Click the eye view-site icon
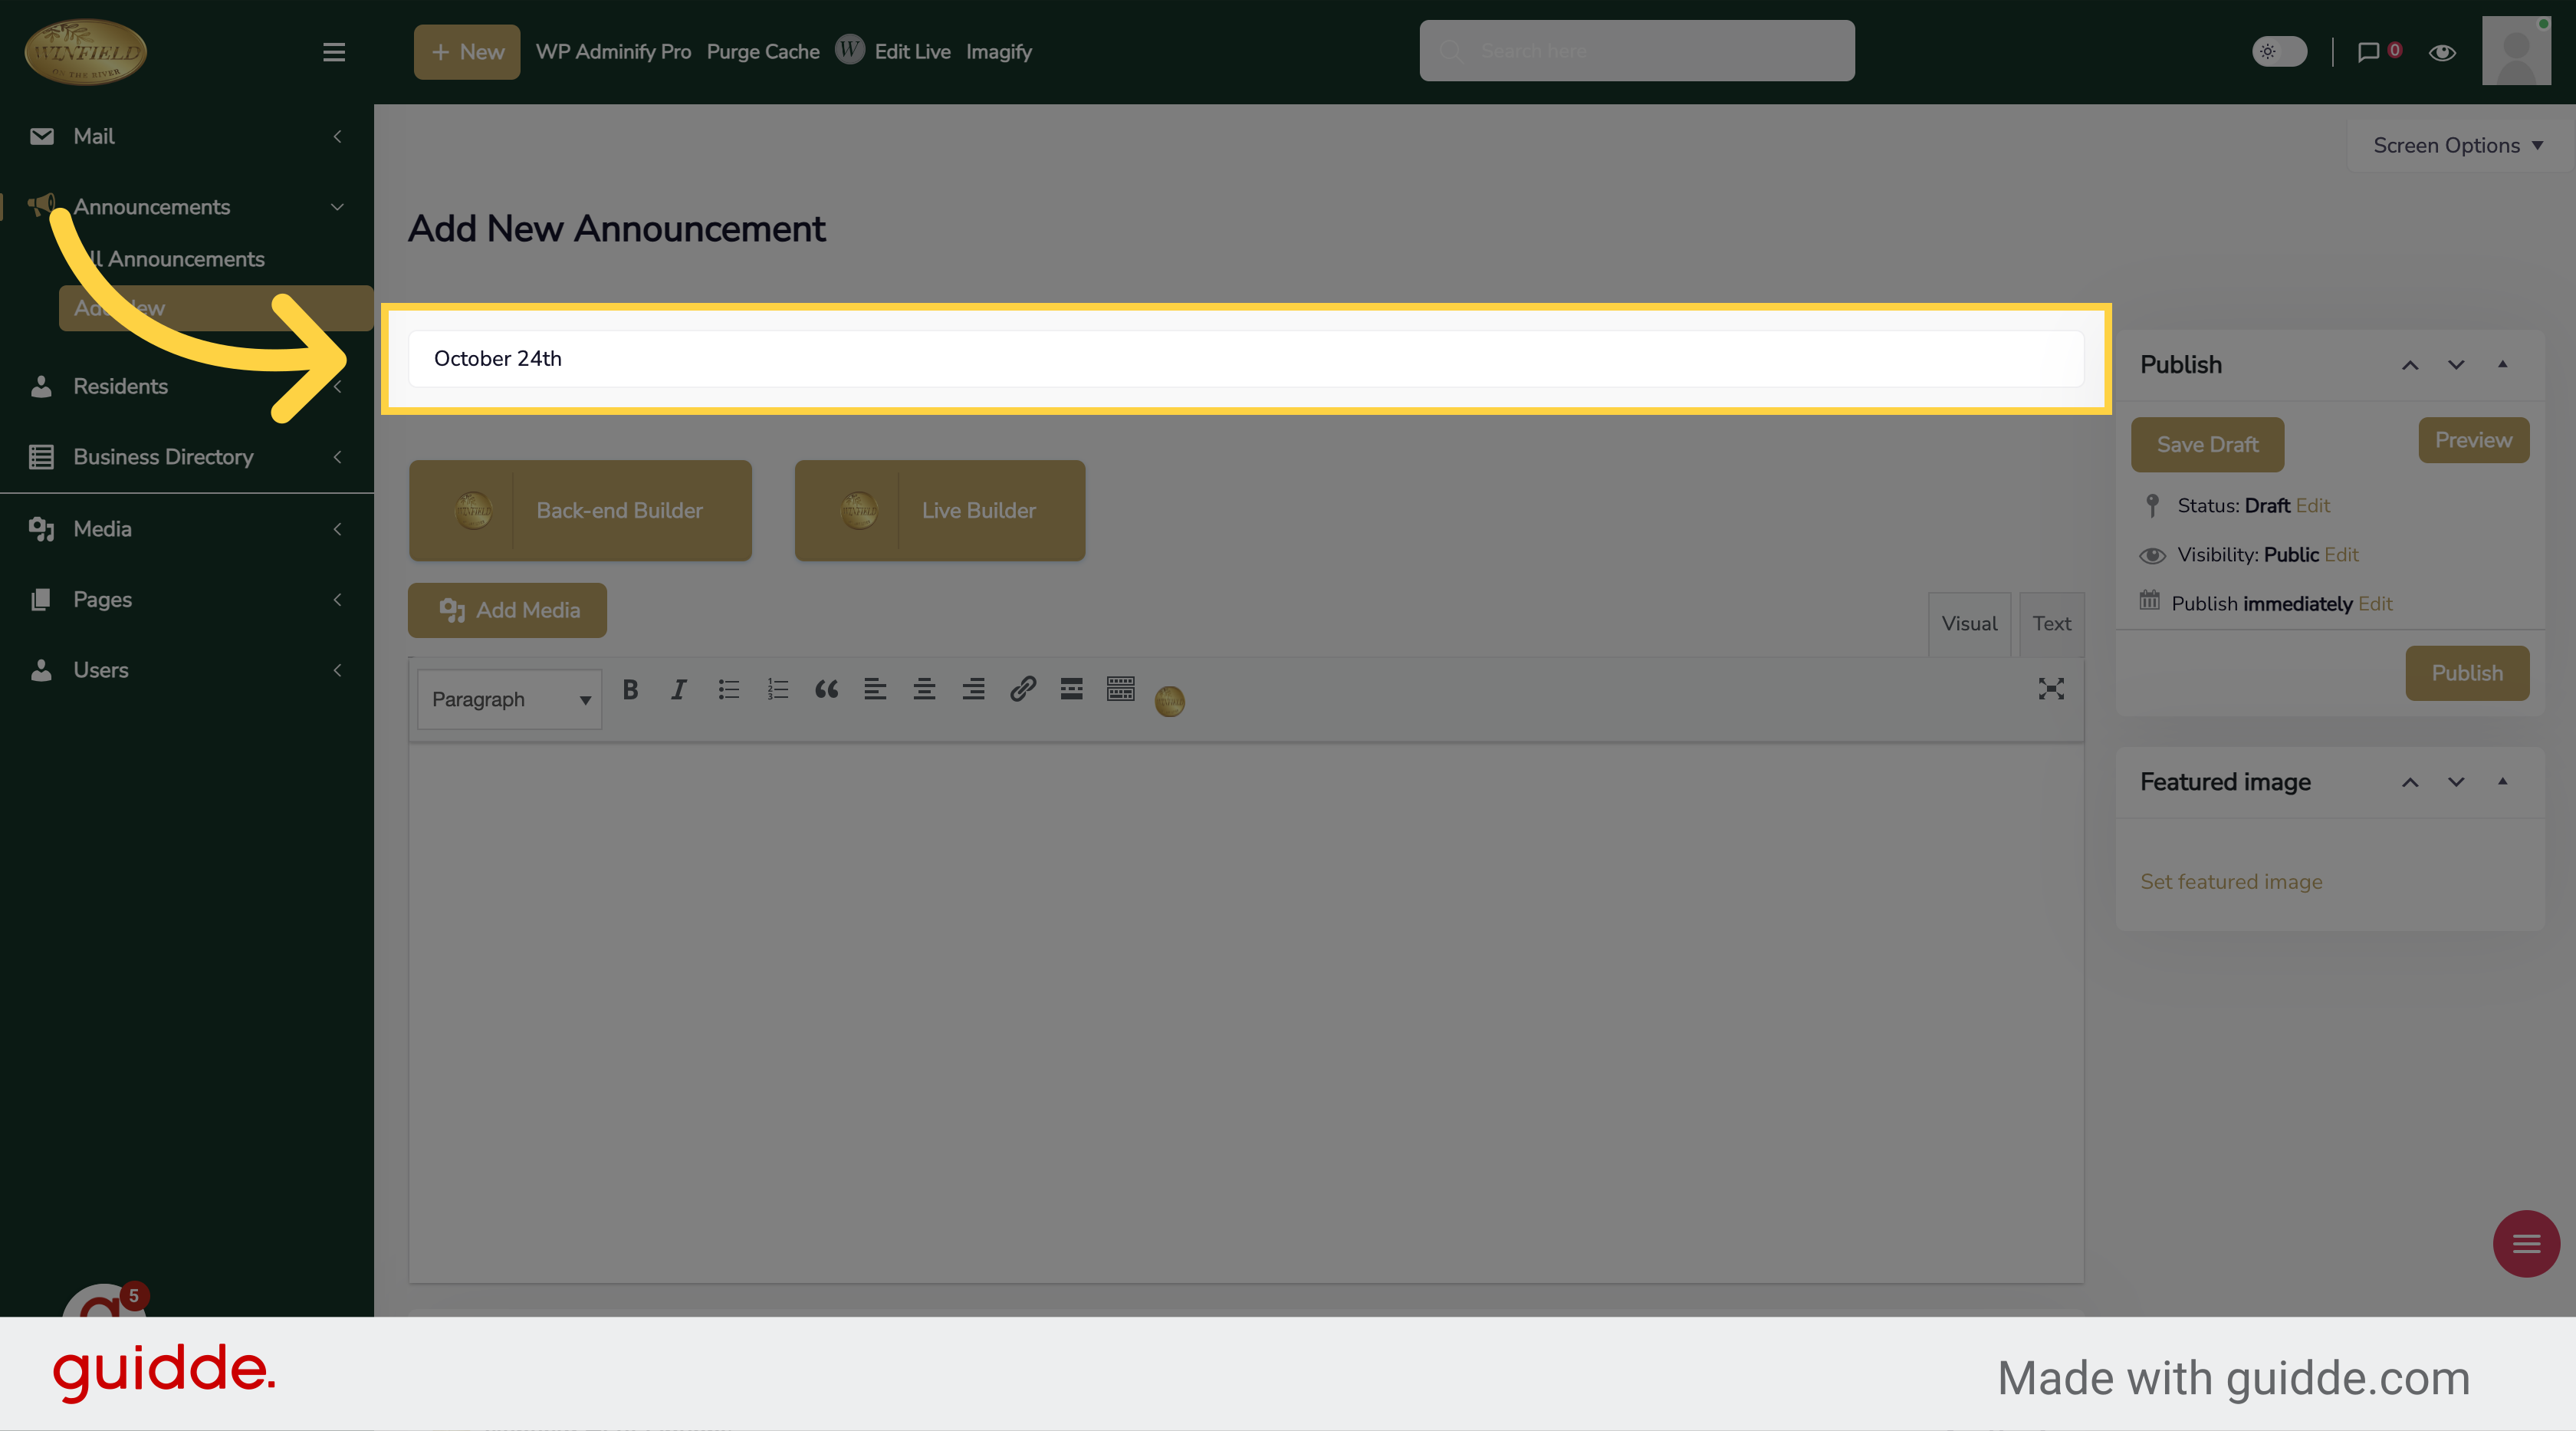 pos(2442,52)
